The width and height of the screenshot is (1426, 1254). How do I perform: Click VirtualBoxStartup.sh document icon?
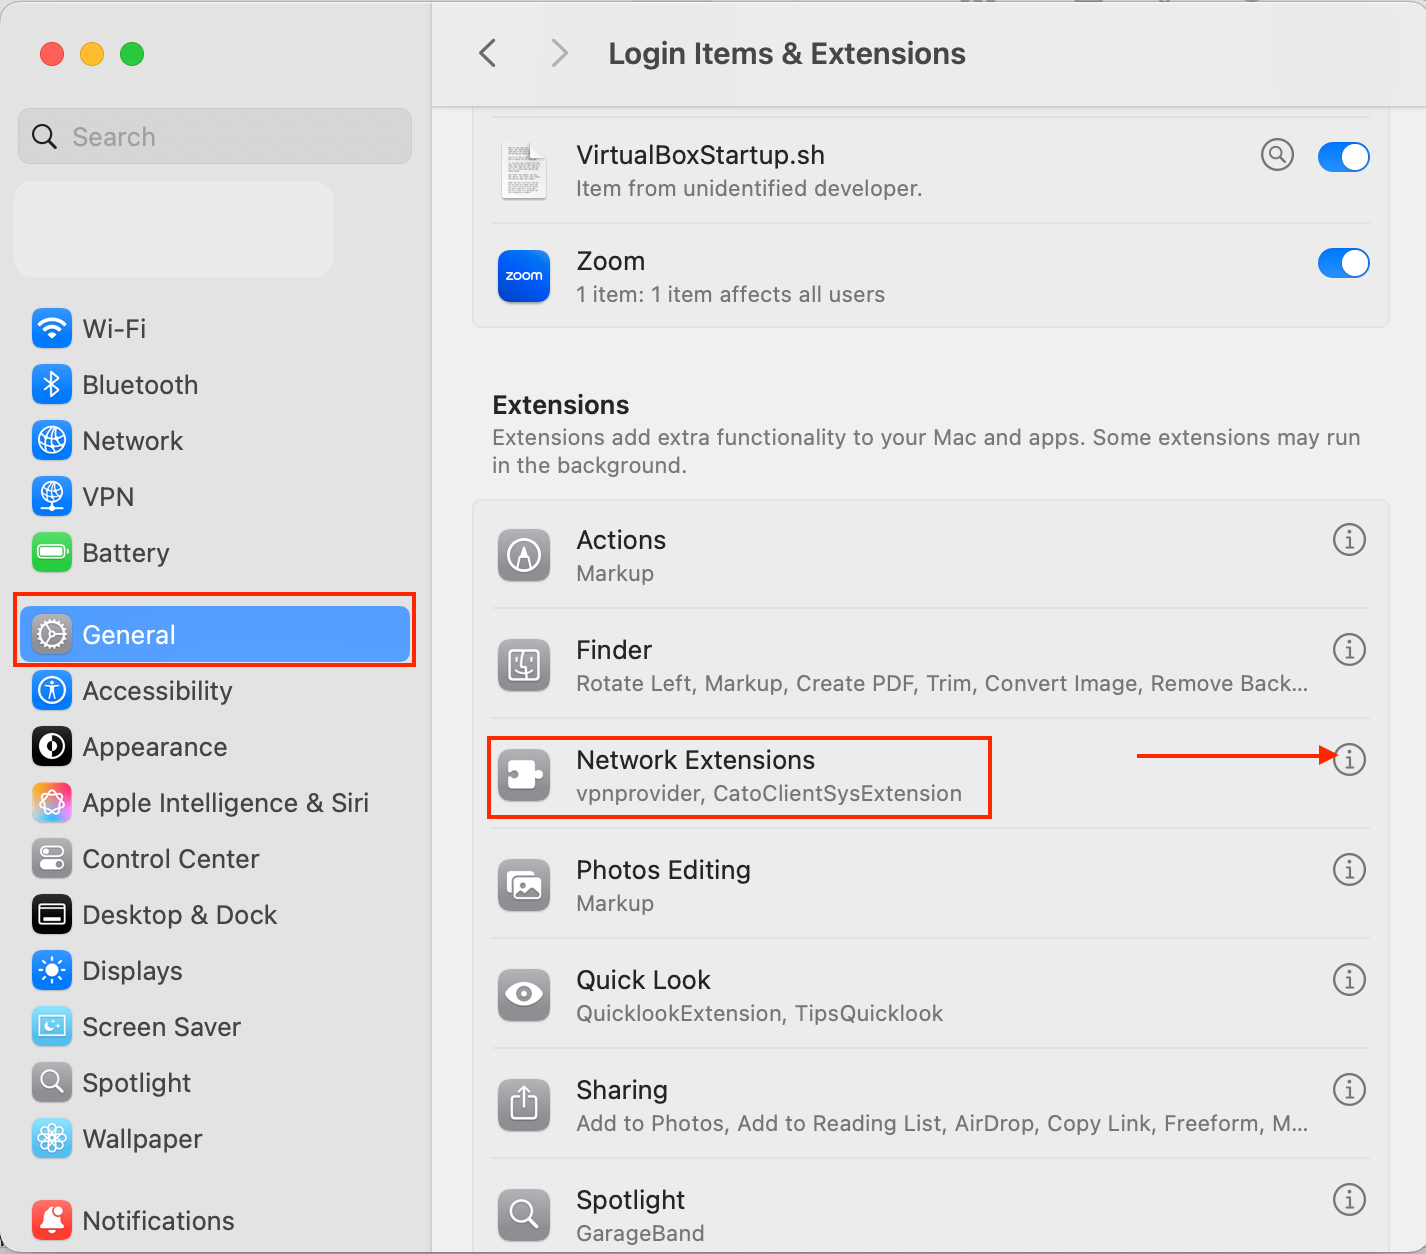tap(524, 170)
